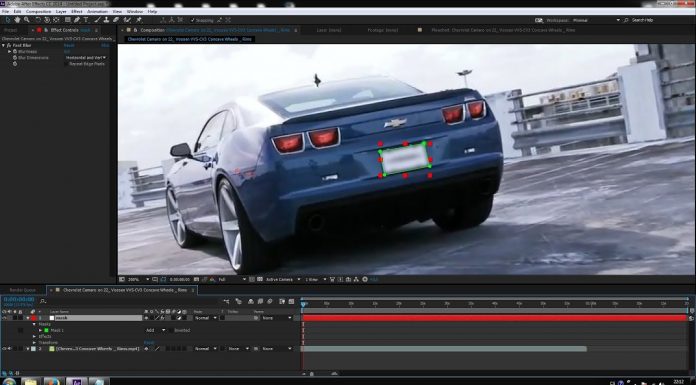Viewport: 696px width, 385px height.
Task: Hide the Chevrolet mp4 layer using its eye
Action: [4, 349]
